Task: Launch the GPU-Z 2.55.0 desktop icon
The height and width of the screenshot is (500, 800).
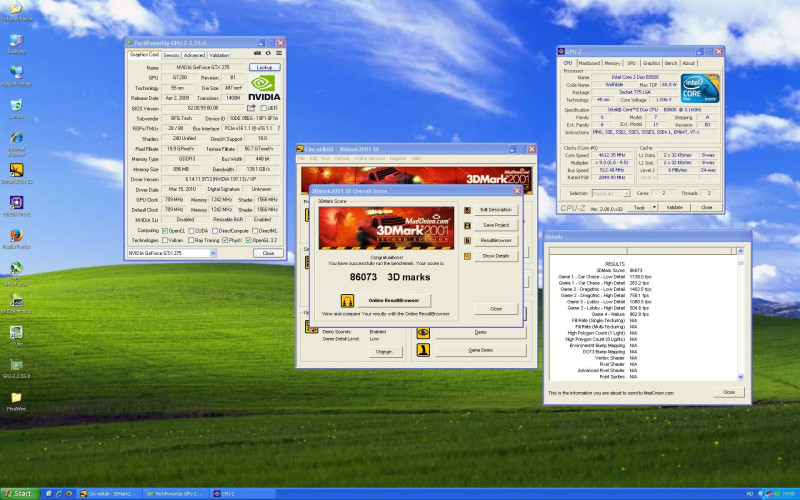Action: 16,365
